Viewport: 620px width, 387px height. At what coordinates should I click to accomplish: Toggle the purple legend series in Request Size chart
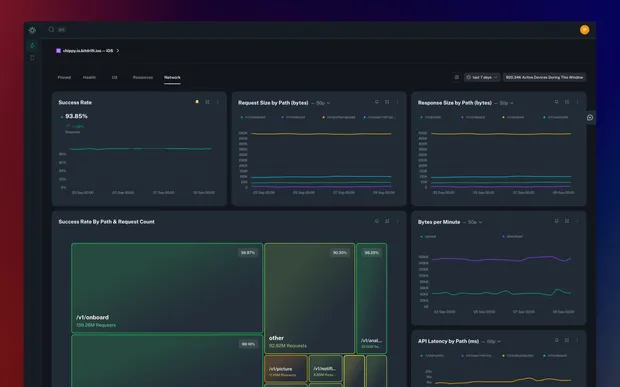point(293,117)
